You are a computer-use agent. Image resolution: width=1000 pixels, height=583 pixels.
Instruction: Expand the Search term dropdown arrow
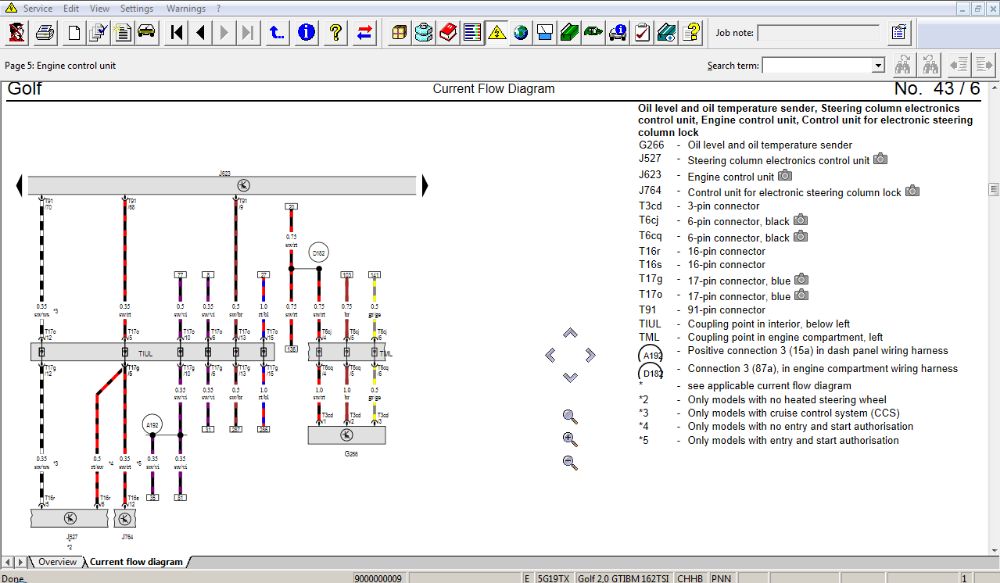click(878, 66)
